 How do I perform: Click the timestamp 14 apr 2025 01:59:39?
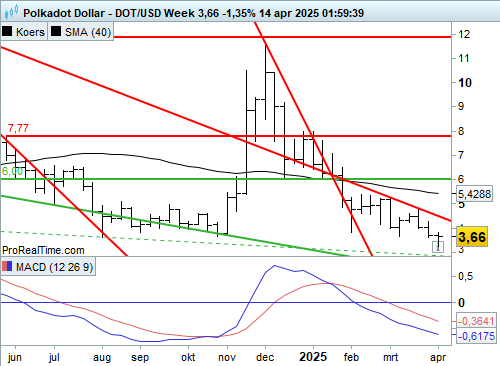(x=311, y=13)
